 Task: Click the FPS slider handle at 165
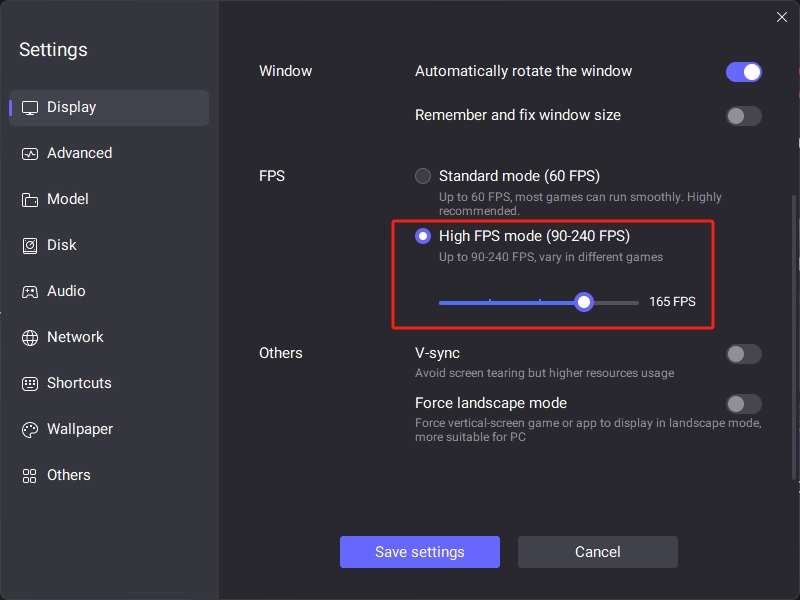[584, 302]
